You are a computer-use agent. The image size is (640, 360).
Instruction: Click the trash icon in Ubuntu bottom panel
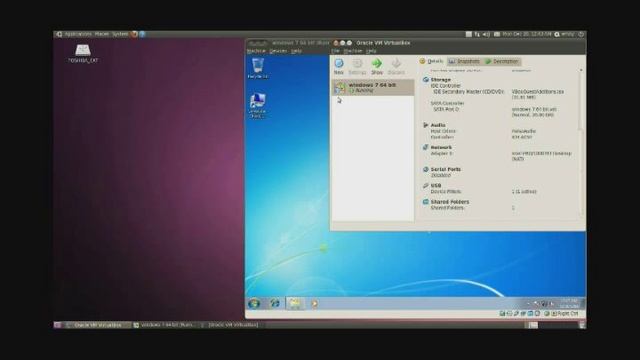(x=582, y=325)
